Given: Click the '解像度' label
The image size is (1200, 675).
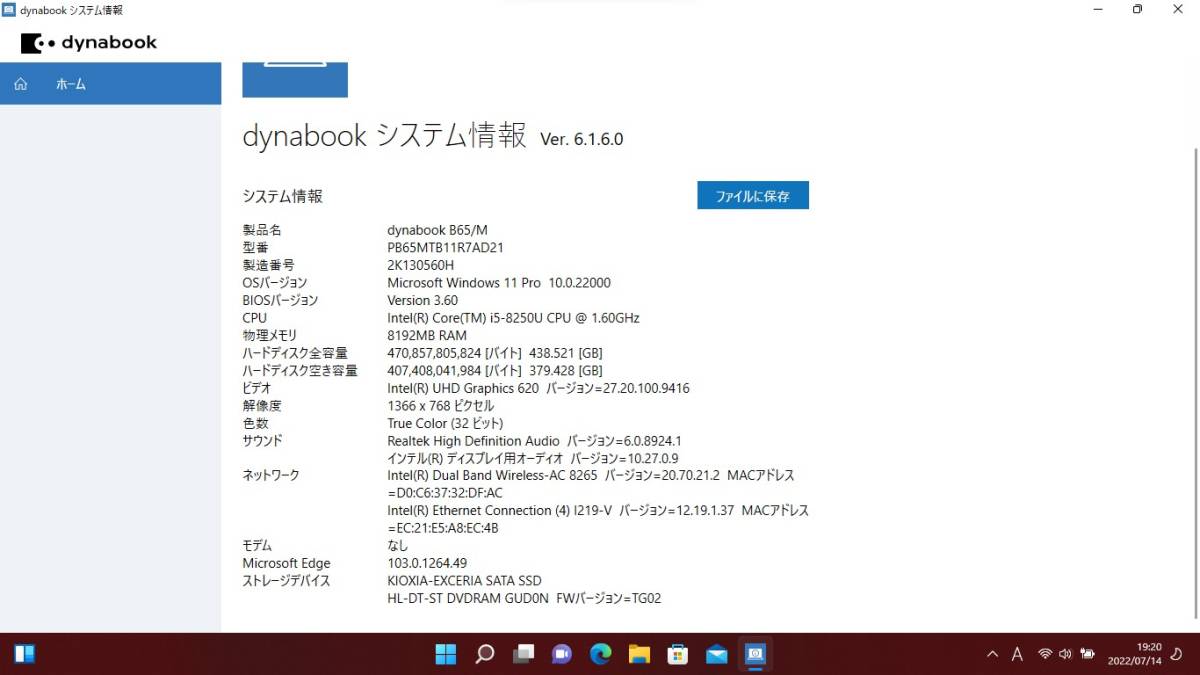Looking at the screenshot, I should [x=262, y=406].
